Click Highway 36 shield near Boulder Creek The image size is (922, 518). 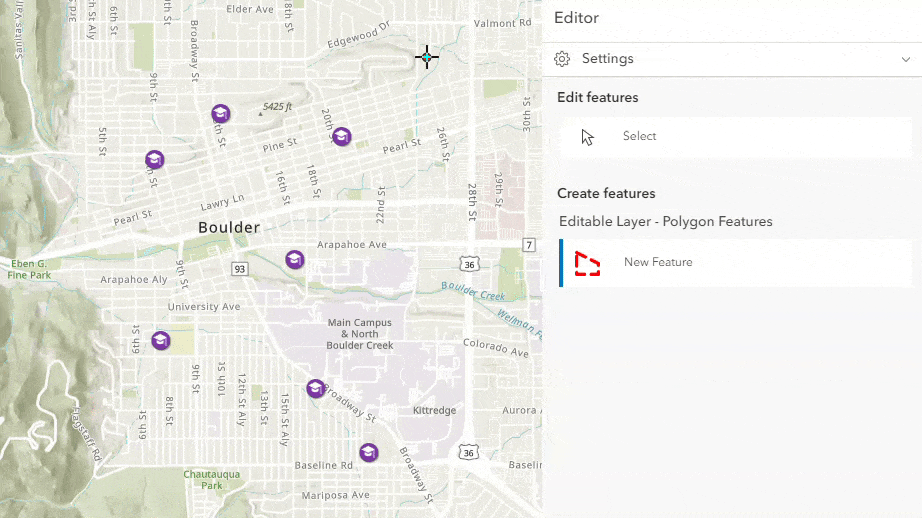coord(469,263)
